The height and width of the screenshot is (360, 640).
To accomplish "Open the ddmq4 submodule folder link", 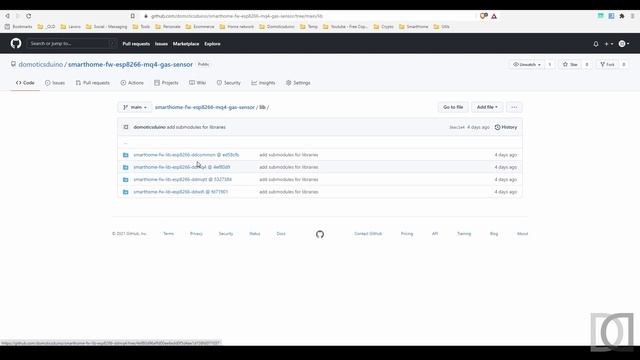I will tap(182, 167).
